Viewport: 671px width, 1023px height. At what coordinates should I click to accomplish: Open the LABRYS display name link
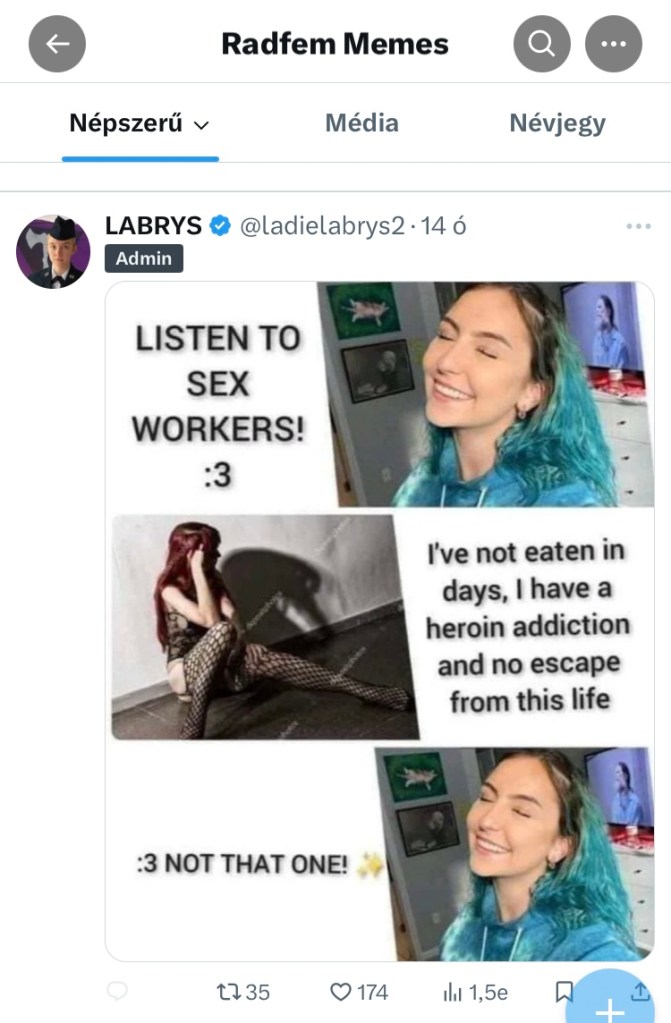coord(153,226)
